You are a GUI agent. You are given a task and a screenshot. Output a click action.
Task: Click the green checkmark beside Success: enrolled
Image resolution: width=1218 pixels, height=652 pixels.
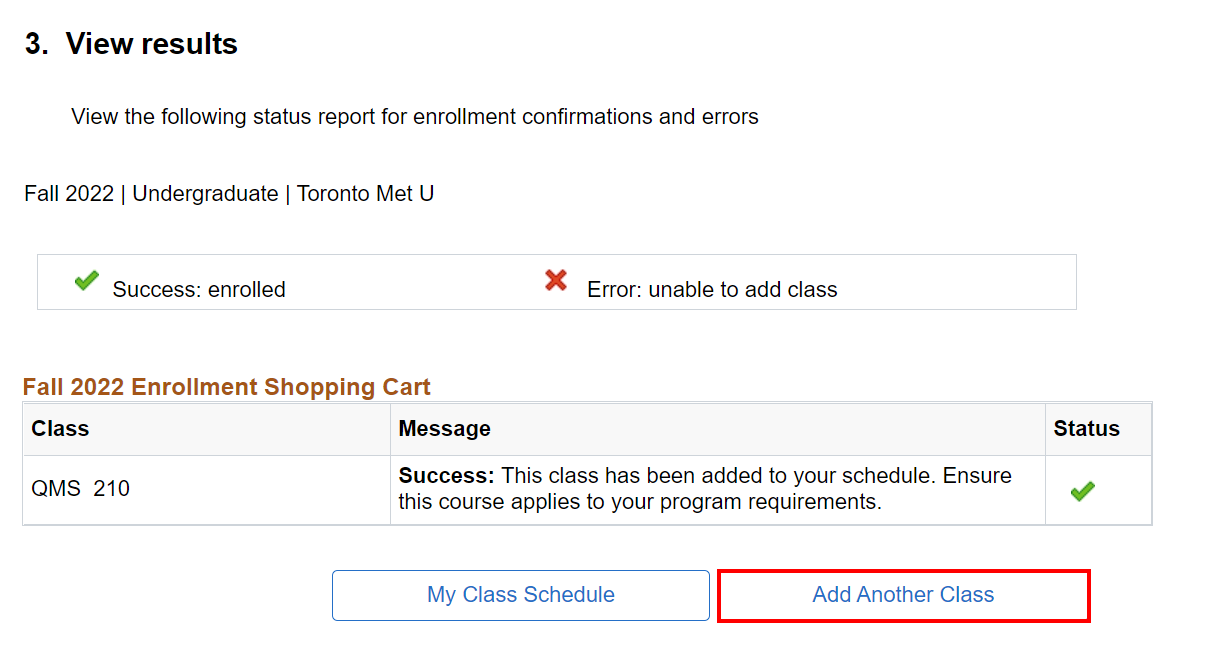click(x=87, y=281)
